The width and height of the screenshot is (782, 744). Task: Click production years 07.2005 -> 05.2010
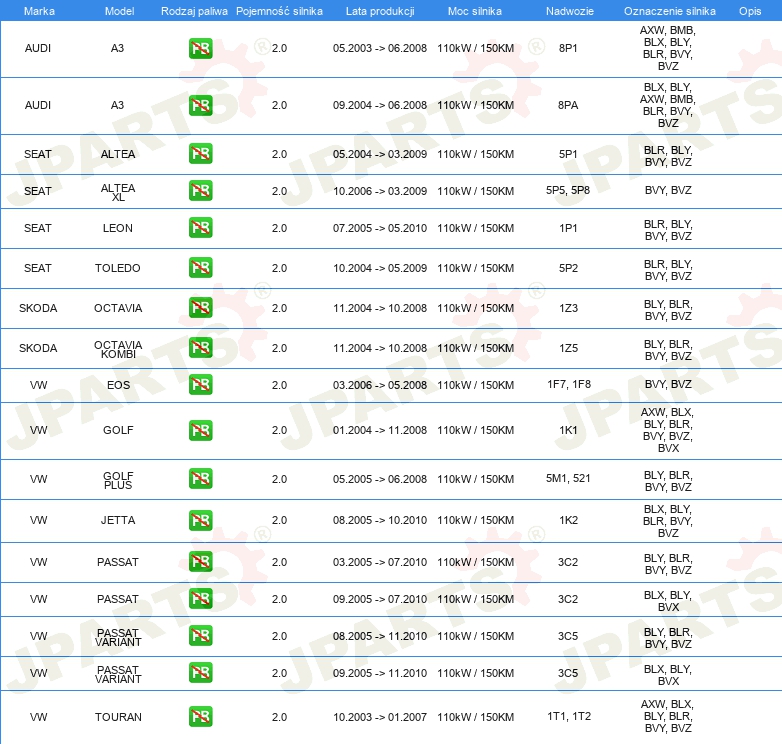pos(380,228)
